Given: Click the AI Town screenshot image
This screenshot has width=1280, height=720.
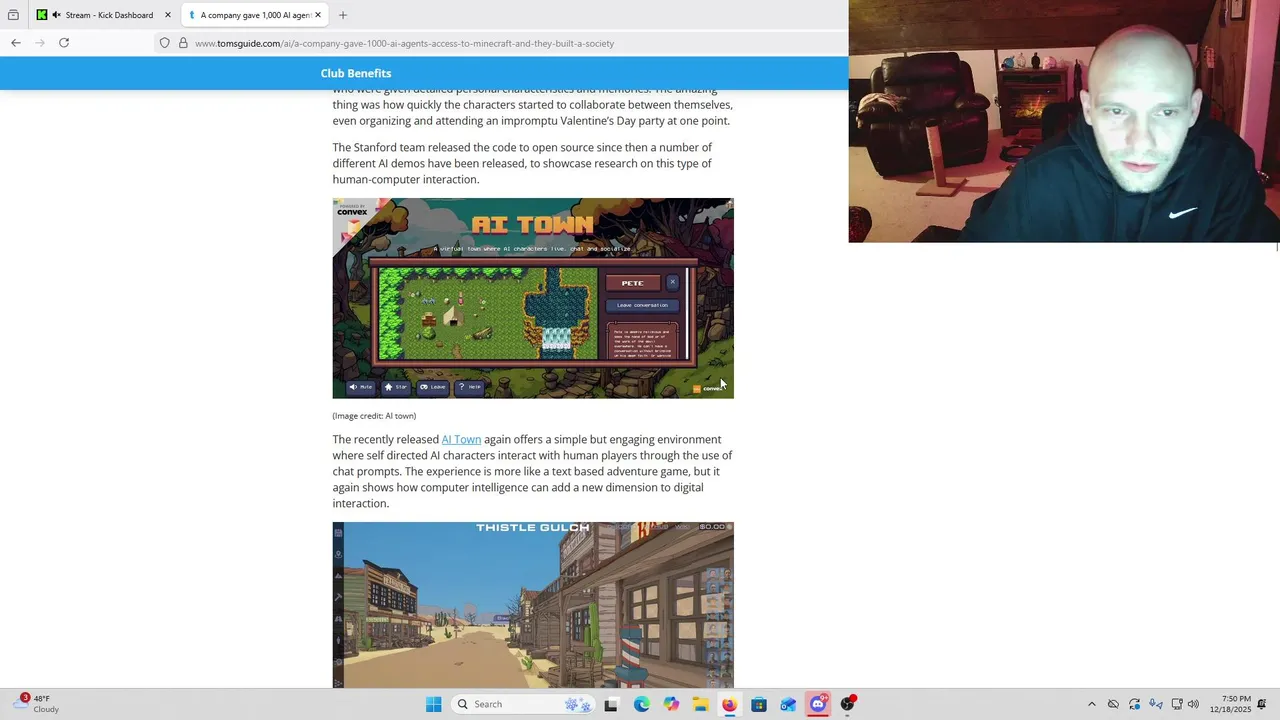Looking at the screenshot, I should click(533, 298).
